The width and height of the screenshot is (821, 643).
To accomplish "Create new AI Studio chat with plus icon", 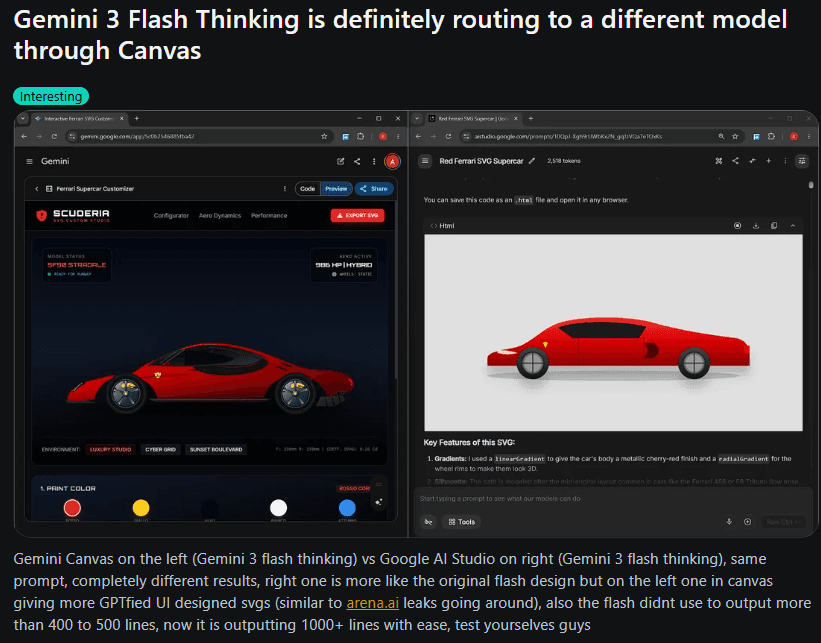I will [x=769, y=161].
